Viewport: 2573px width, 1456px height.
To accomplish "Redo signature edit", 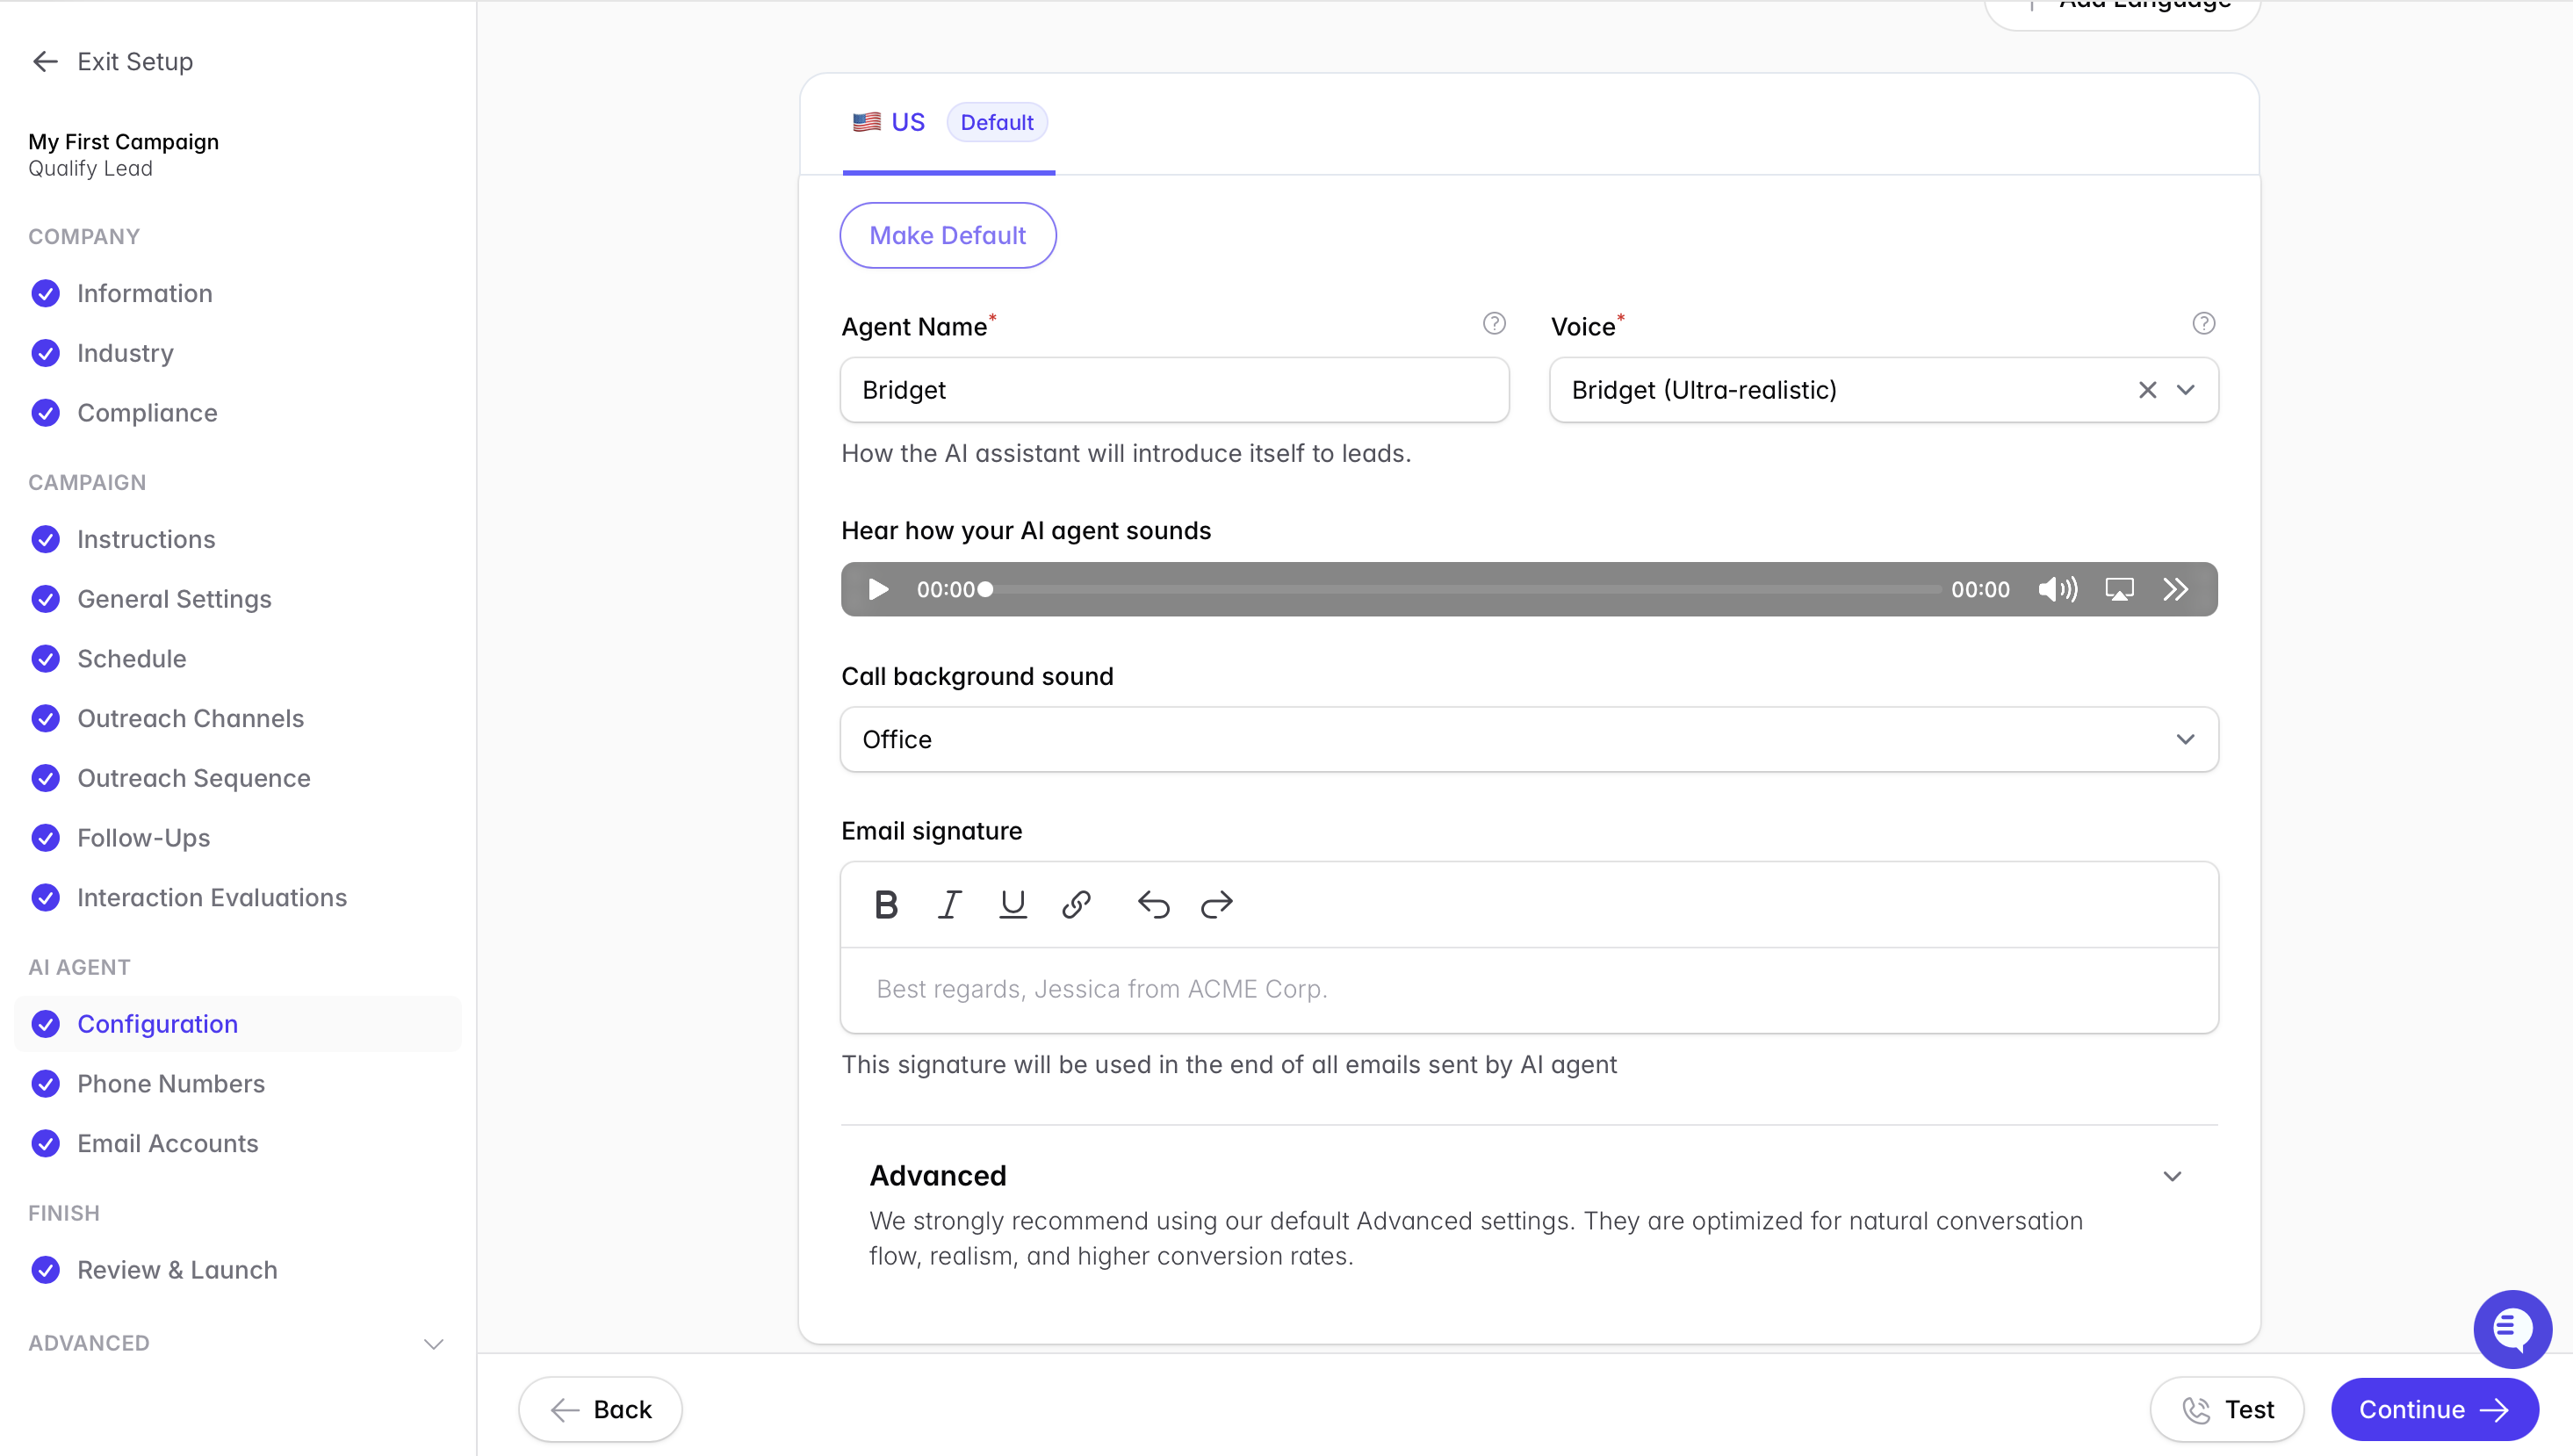I will point(1216,904).
